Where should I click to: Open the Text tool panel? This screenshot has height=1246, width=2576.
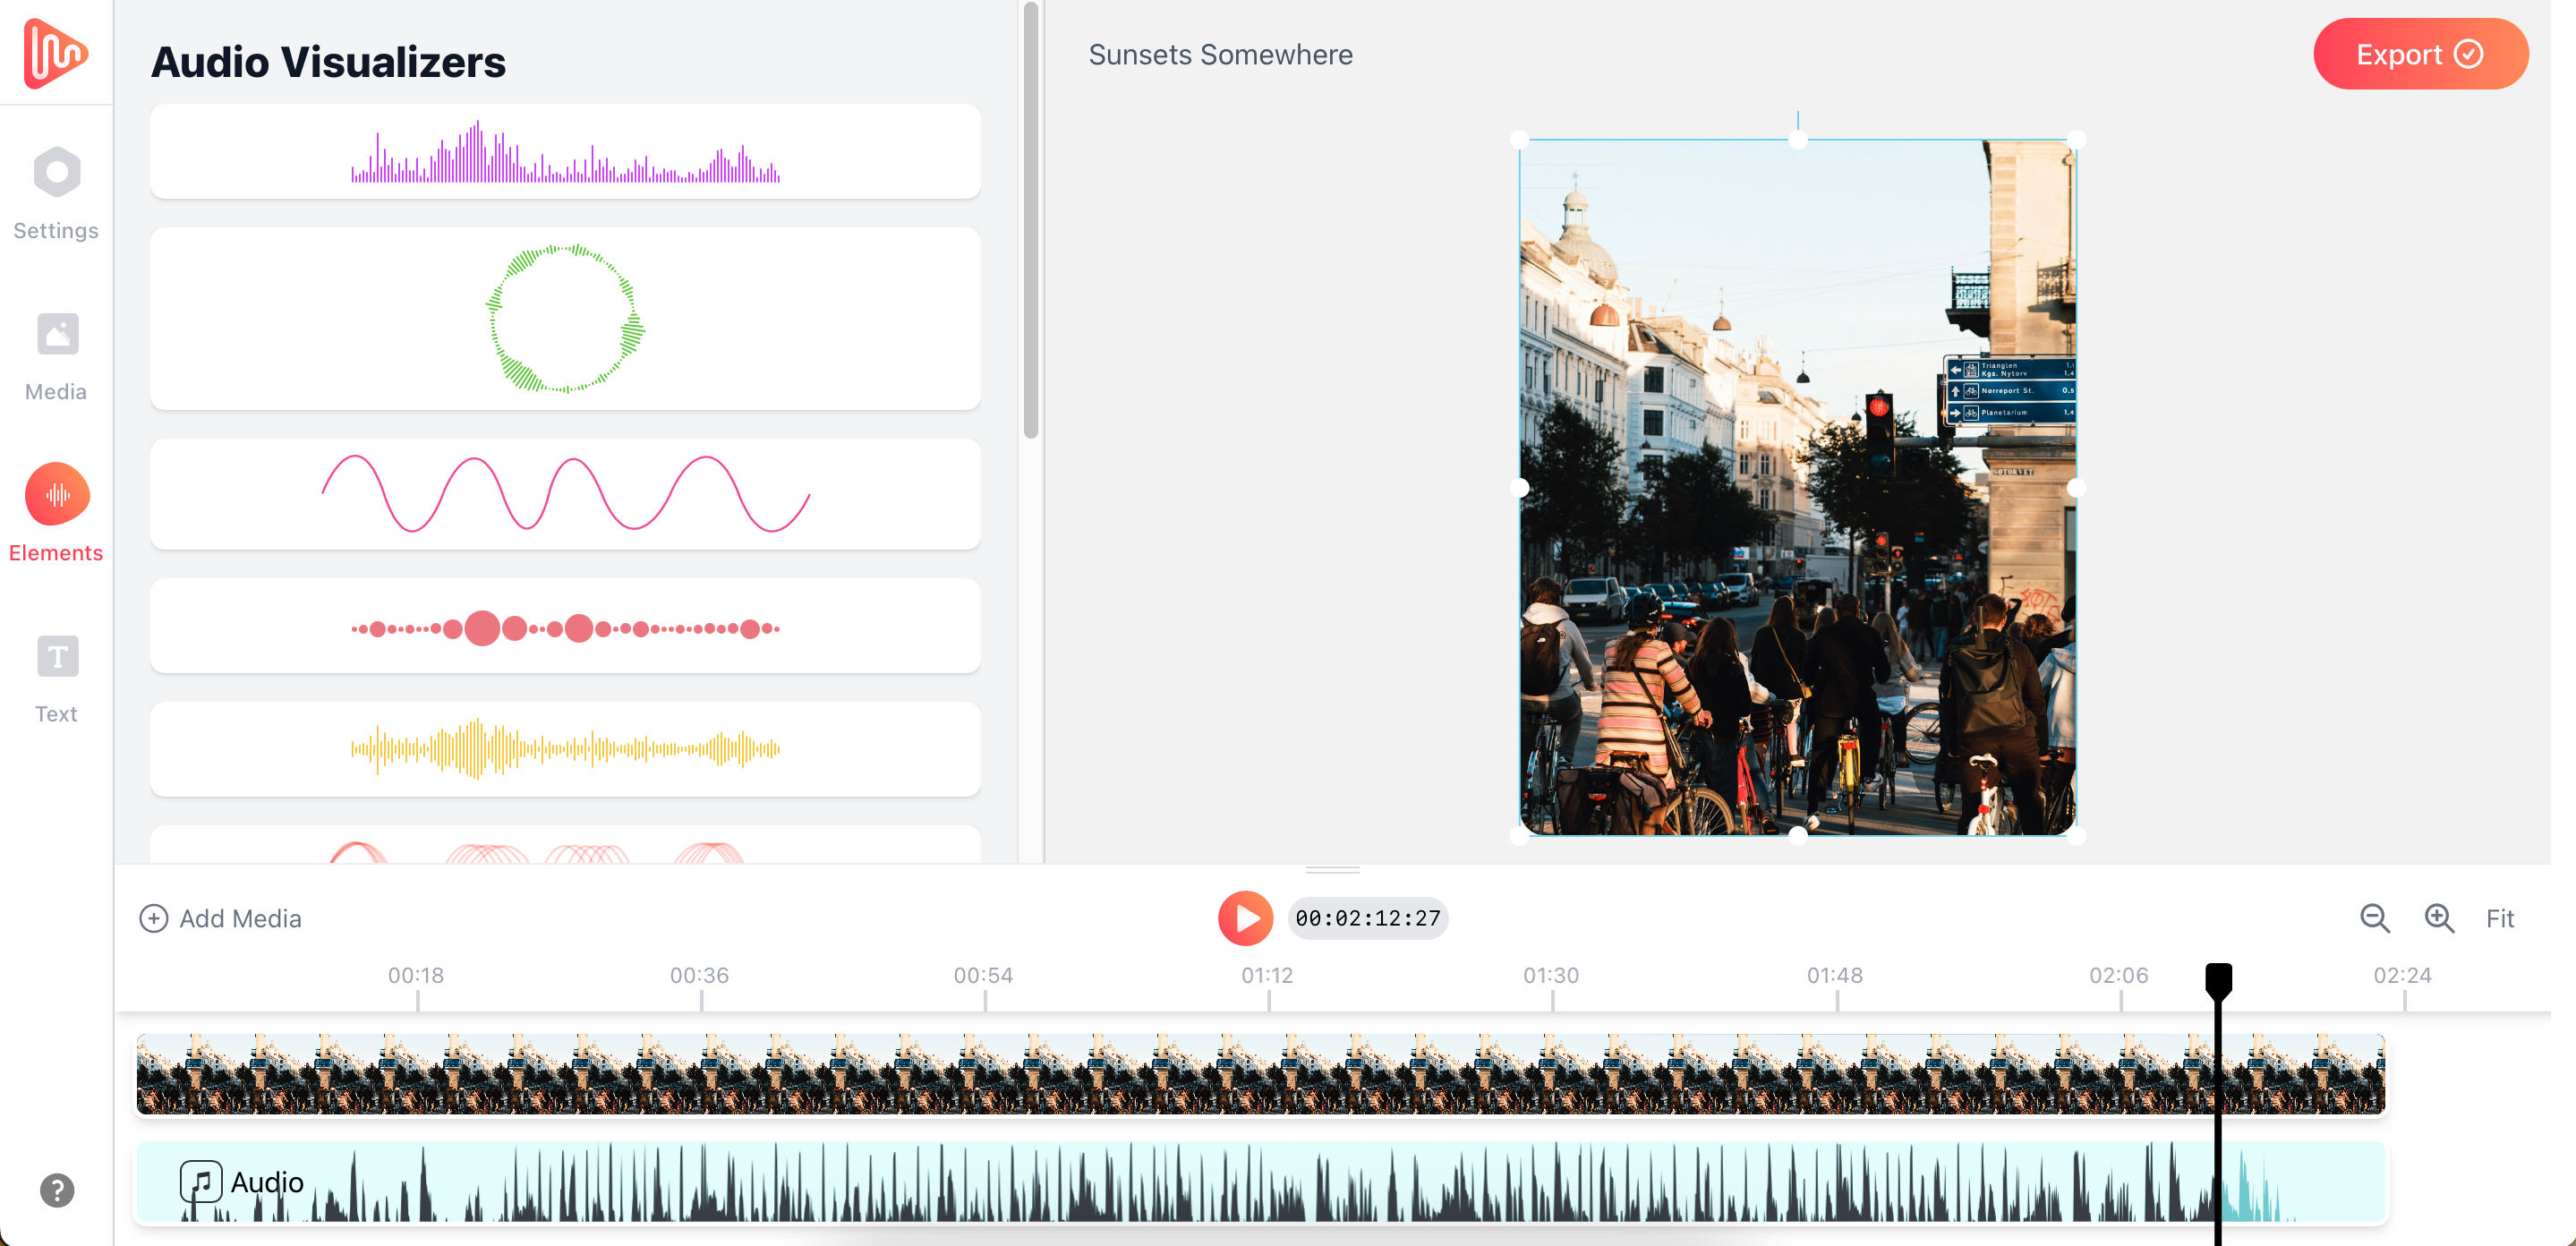(x=56, y=677)
